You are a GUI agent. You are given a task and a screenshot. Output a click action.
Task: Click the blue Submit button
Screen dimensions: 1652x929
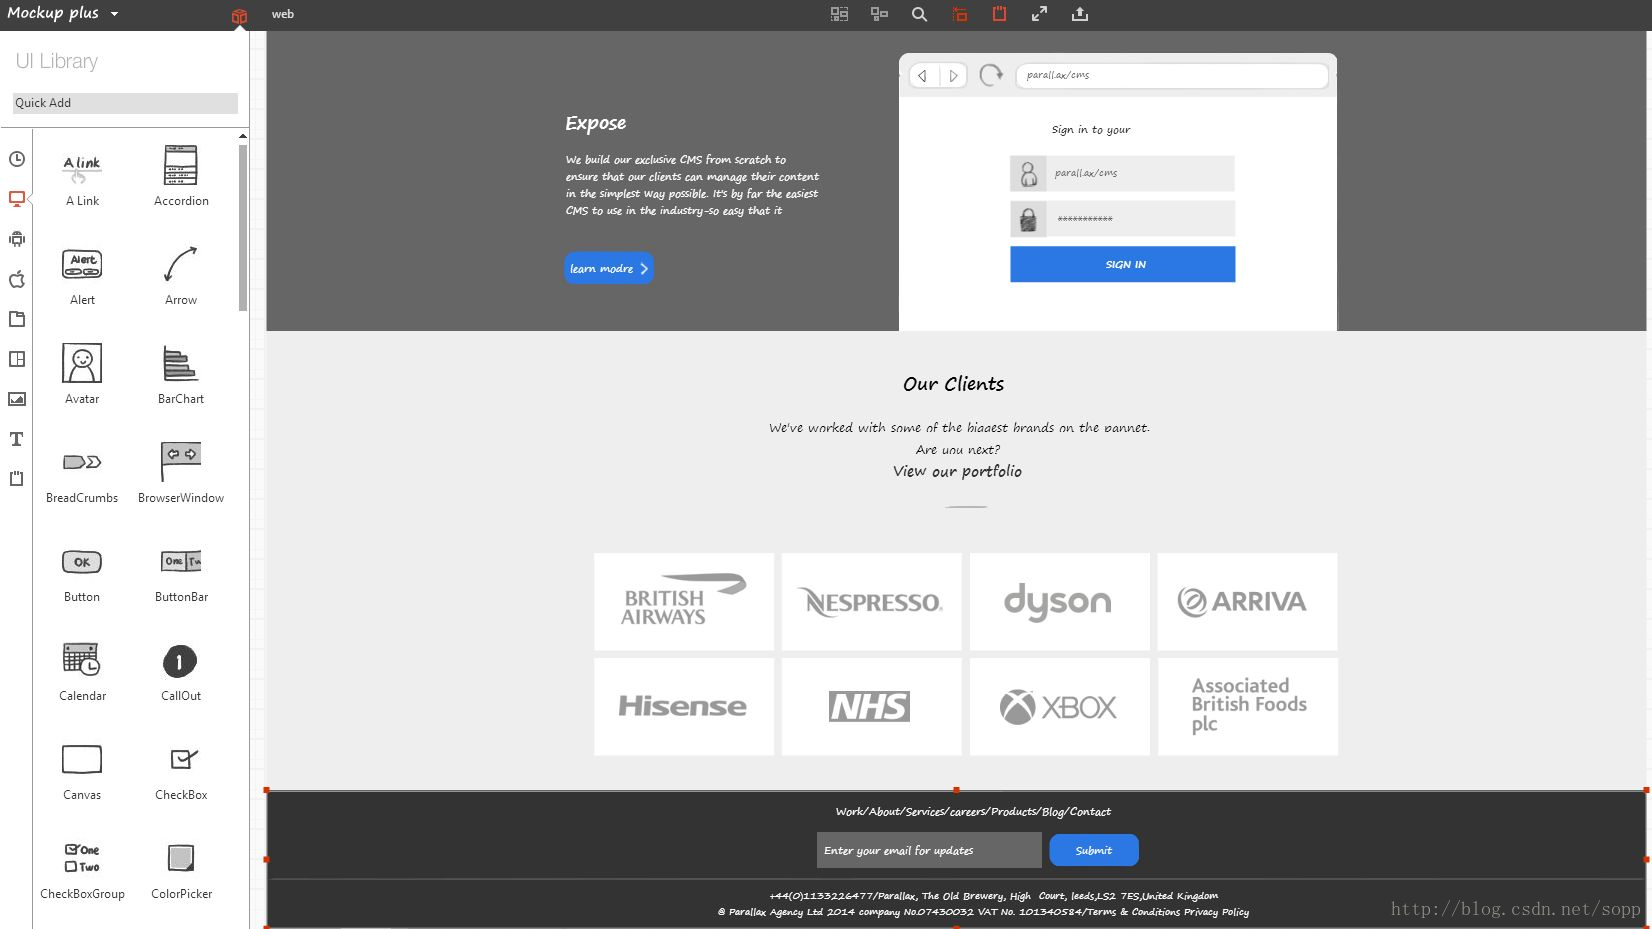pyautogui.click(x=1094, y=850)
